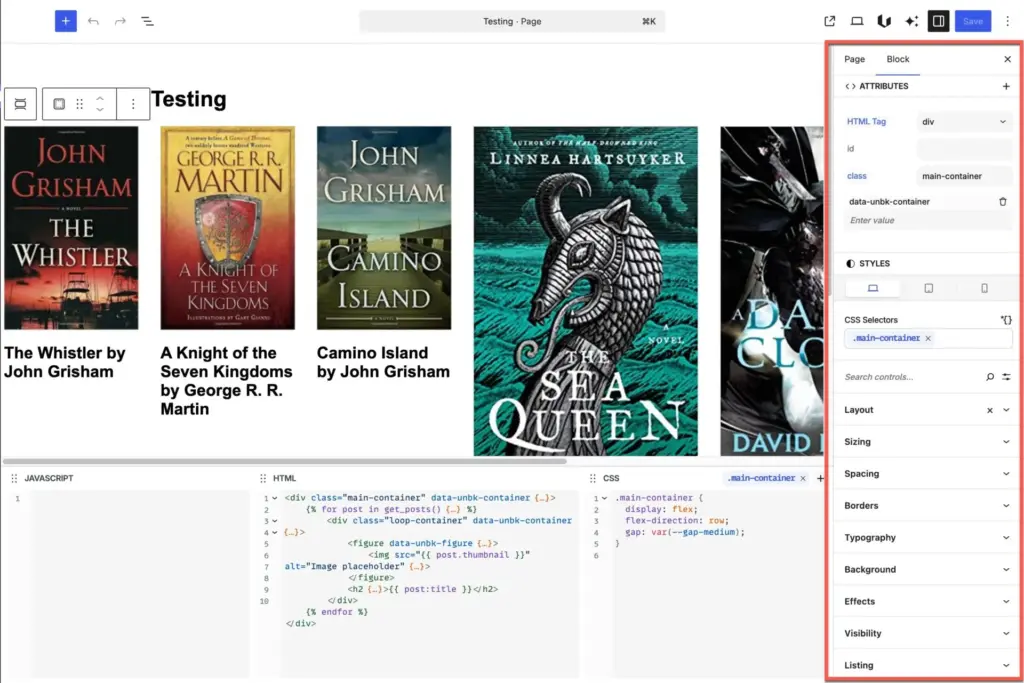Edit the class field main-container
Viewport: 1024px width, 683px height.
[x=964, y=176]
